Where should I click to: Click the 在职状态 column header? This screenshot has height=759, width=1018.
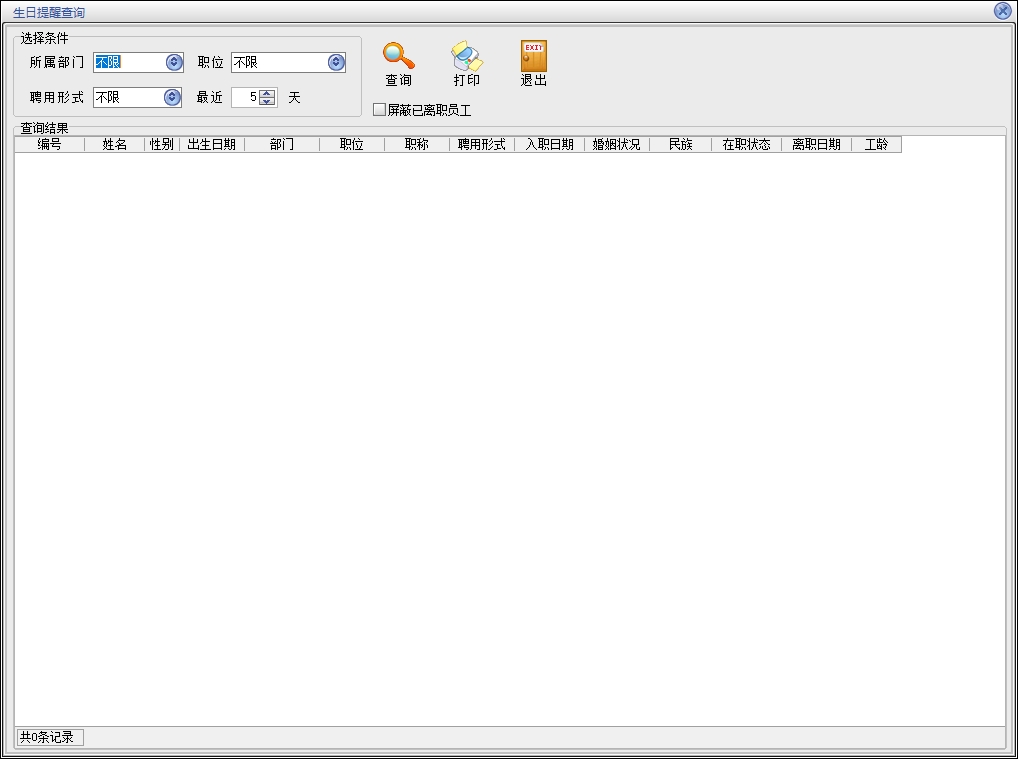[x=746, y=145]
